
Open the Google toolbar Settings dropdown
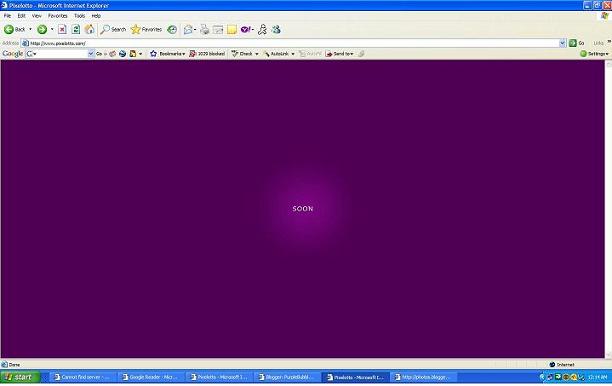pyautogui.click(x=594, y=53)
